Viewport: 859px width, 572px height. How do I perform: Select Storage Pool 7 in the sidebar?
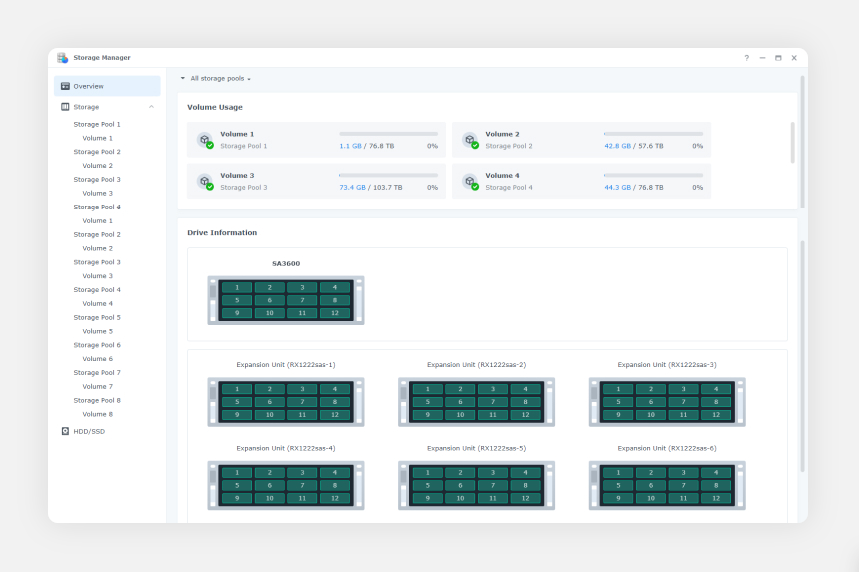pyautogui.click(x=97, y=373)
